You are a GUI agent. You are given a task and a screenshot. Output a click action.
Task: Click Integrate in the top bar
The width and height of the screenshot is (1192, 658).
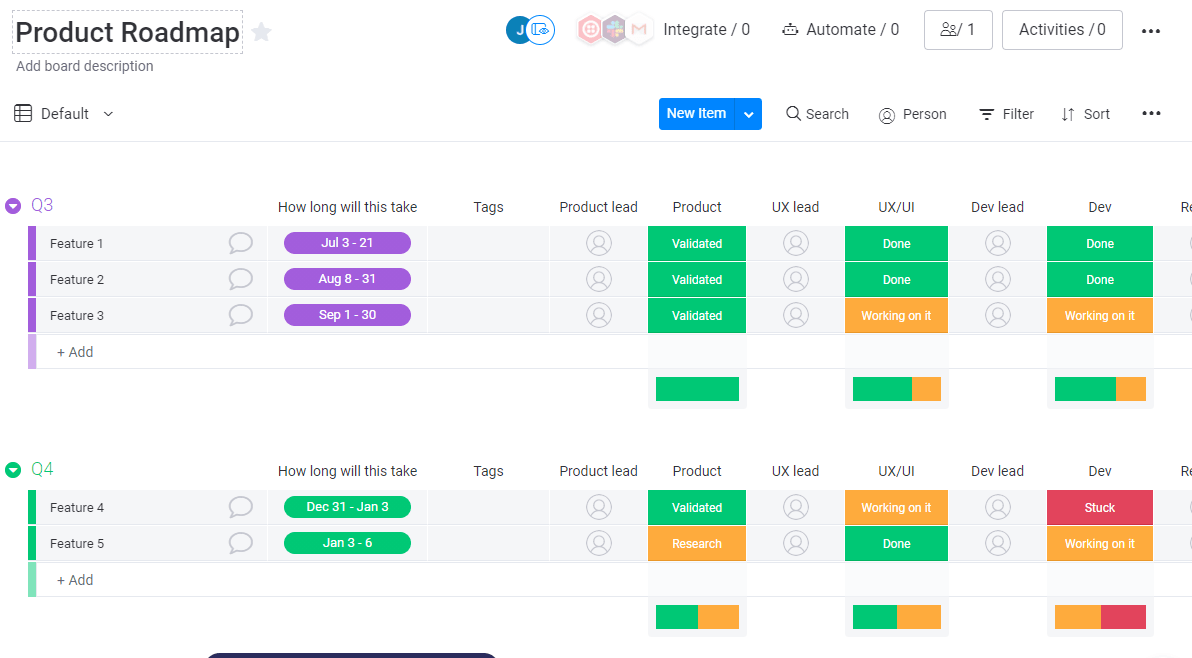tap(707, 29)
